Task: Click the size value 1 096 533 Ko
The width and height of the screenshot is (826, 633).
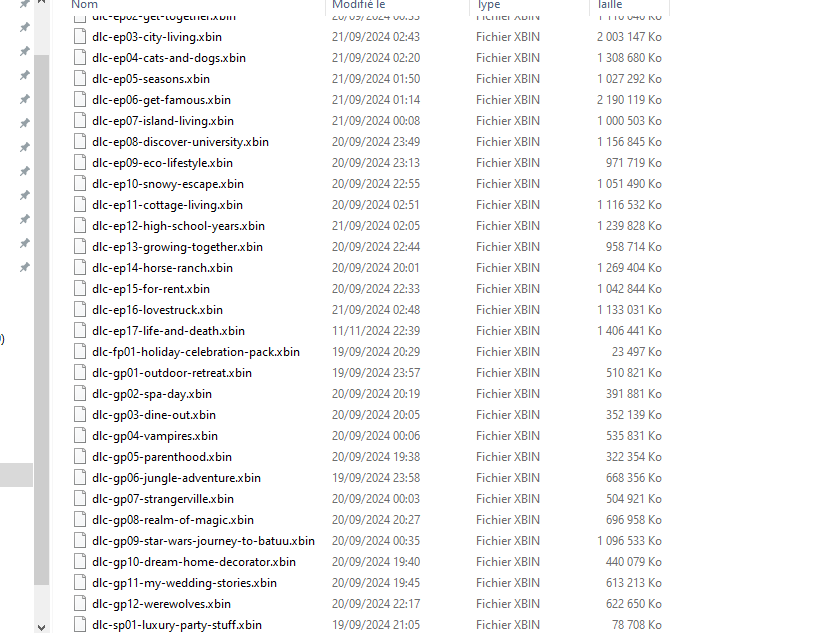Action: 629,541
